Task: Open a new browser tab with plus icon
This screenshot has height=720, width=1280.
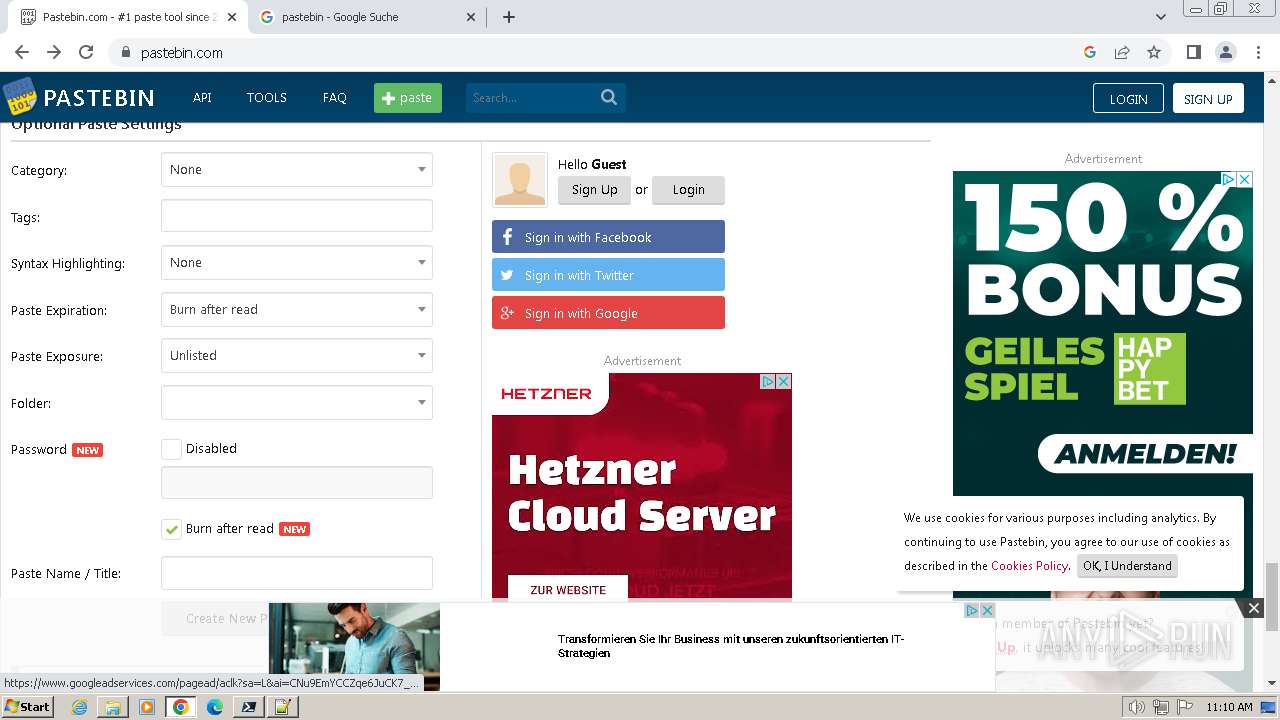Action: 508,17
